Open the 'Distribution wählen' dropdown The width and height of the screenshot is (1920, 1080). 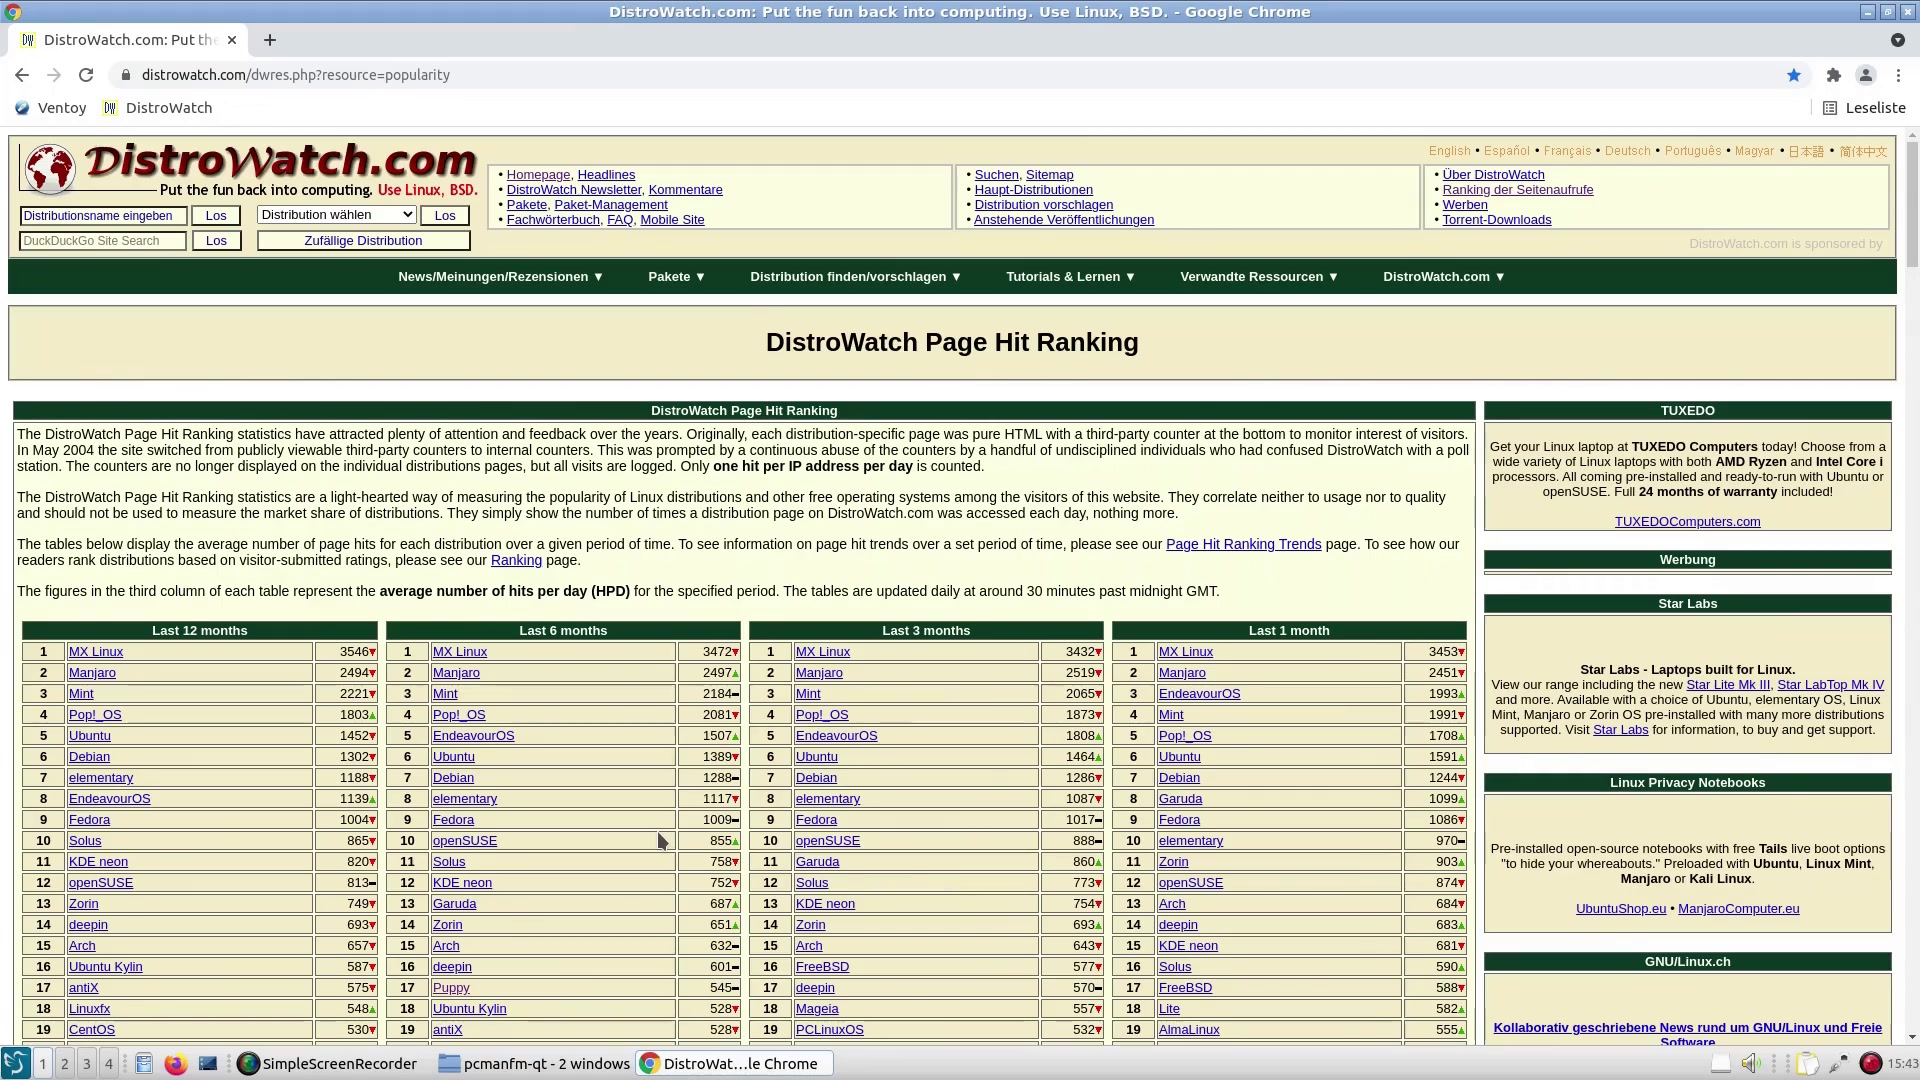coord(336,215)
